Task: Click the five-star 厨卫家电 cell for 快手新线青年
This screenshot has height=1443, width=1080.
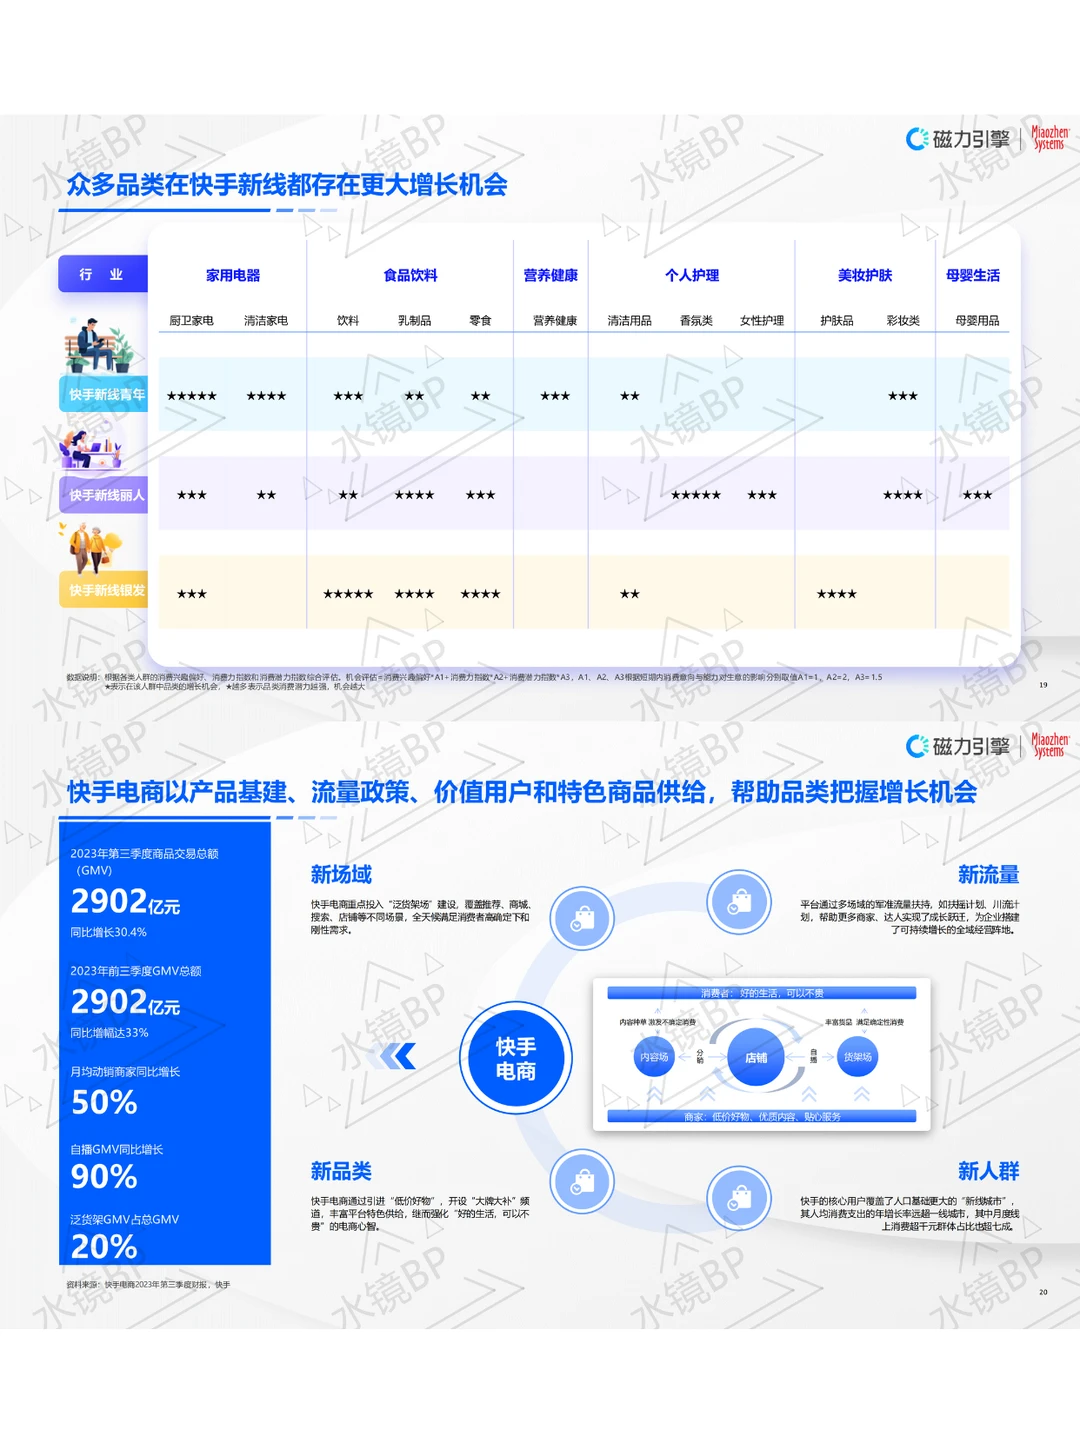Action: coord(191,396)
